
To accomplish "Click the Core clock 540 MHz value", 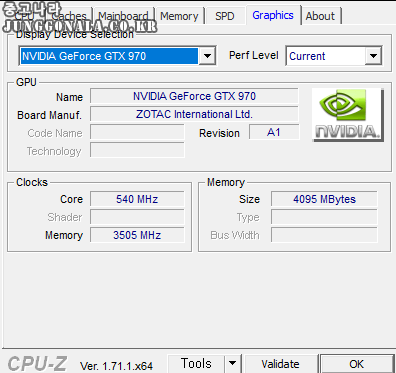I will click(137, 199).
